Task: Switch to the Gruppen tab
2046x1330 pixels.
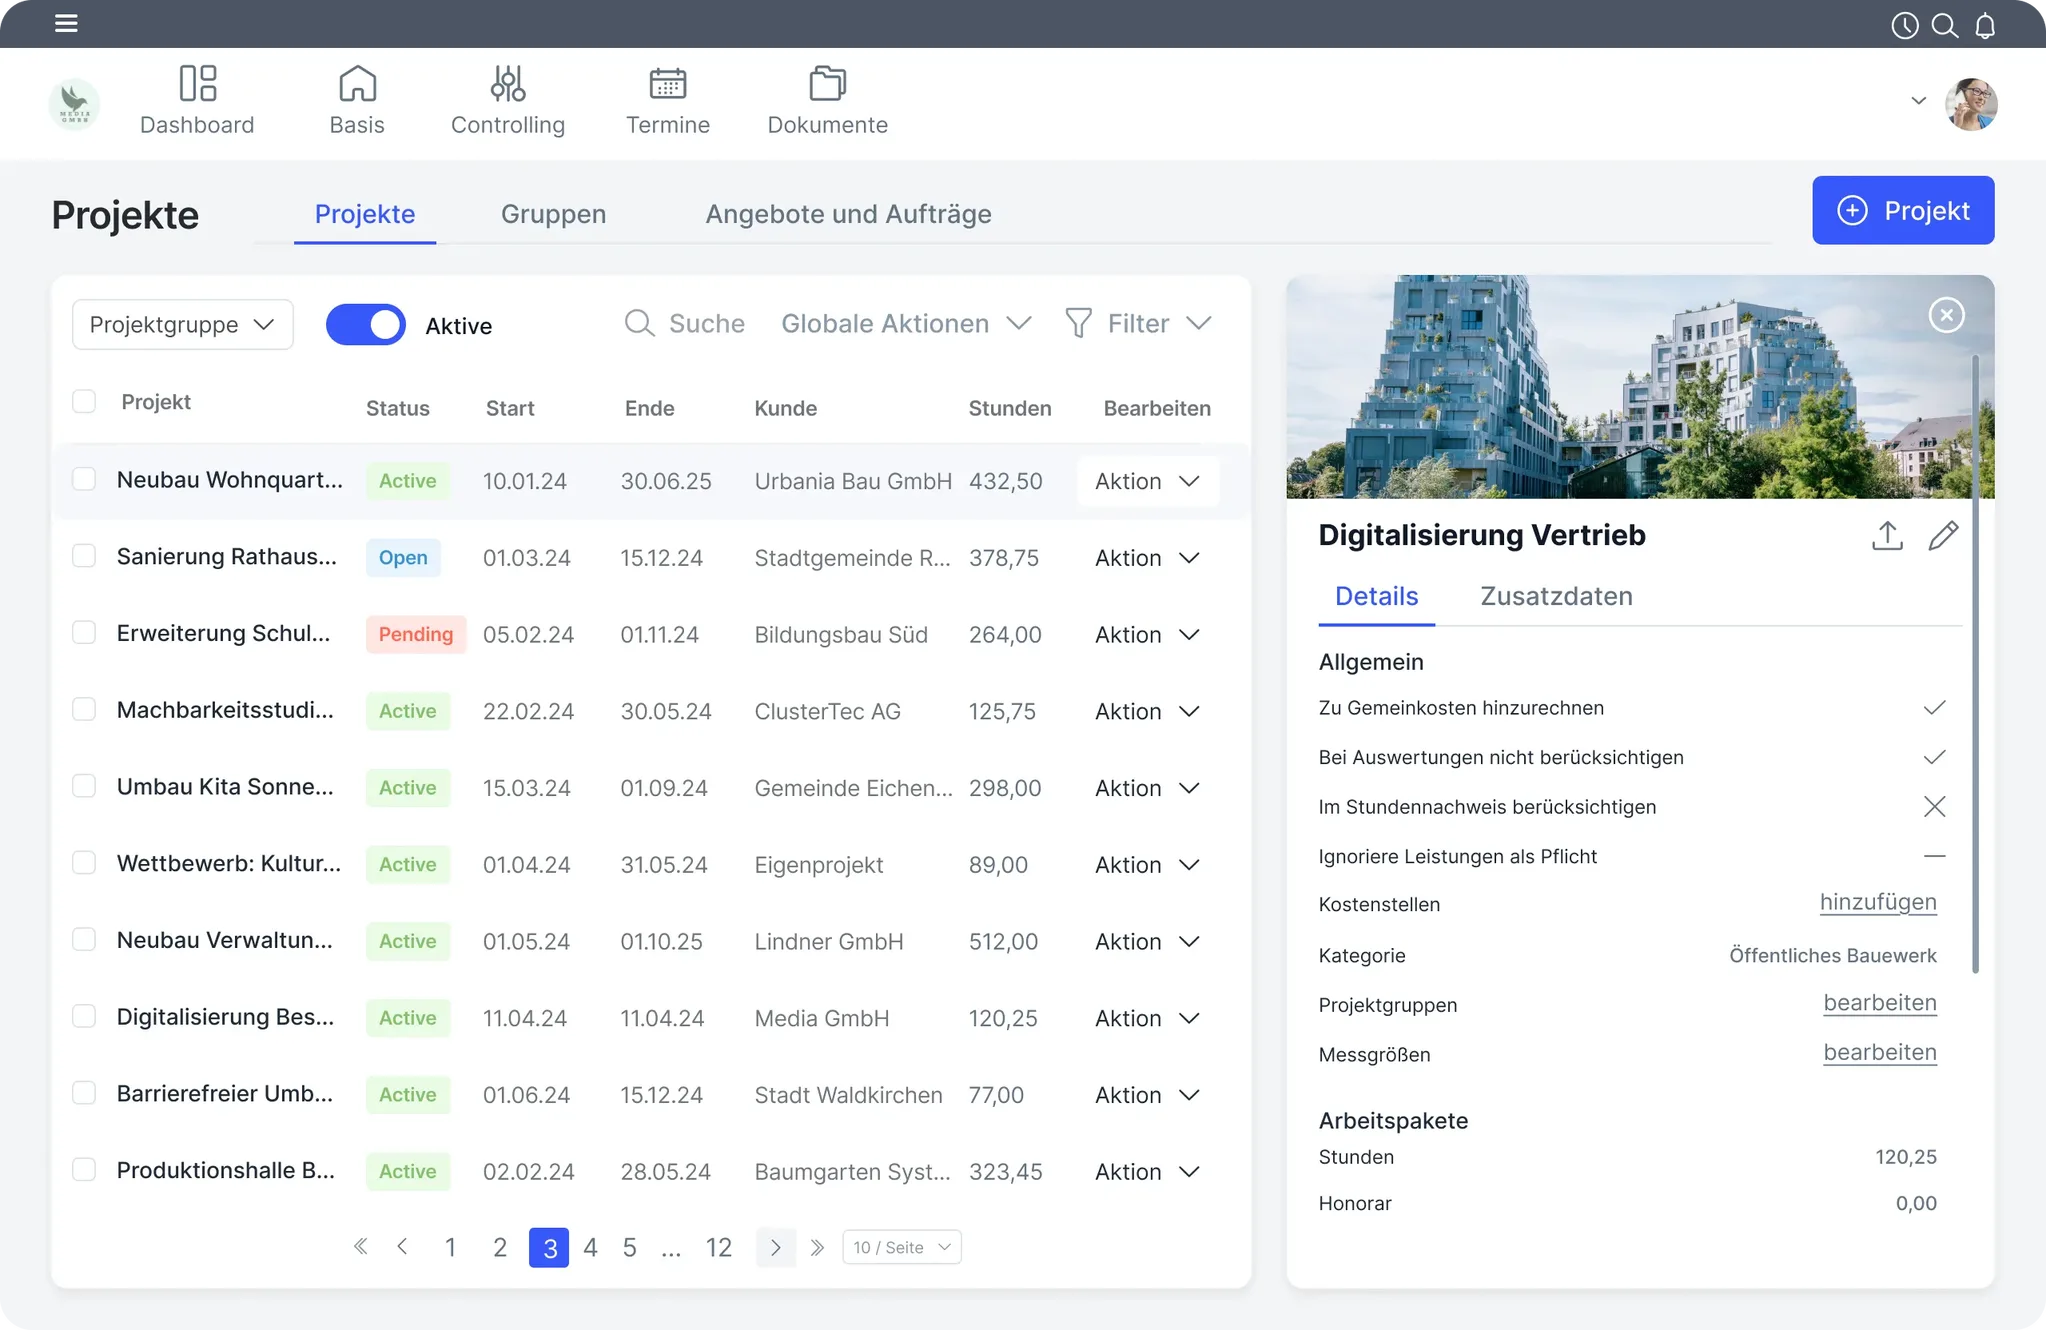Action: (553, 214)
